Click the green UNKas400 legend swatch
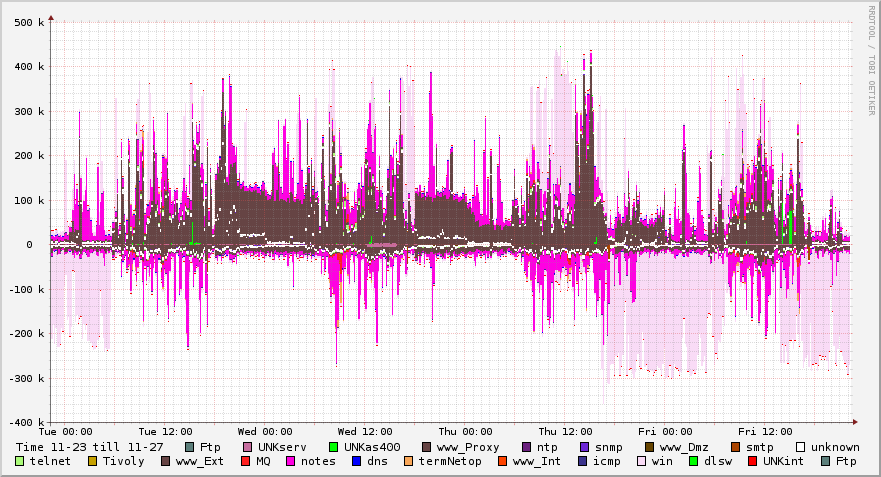 click(x=334, y=447)
